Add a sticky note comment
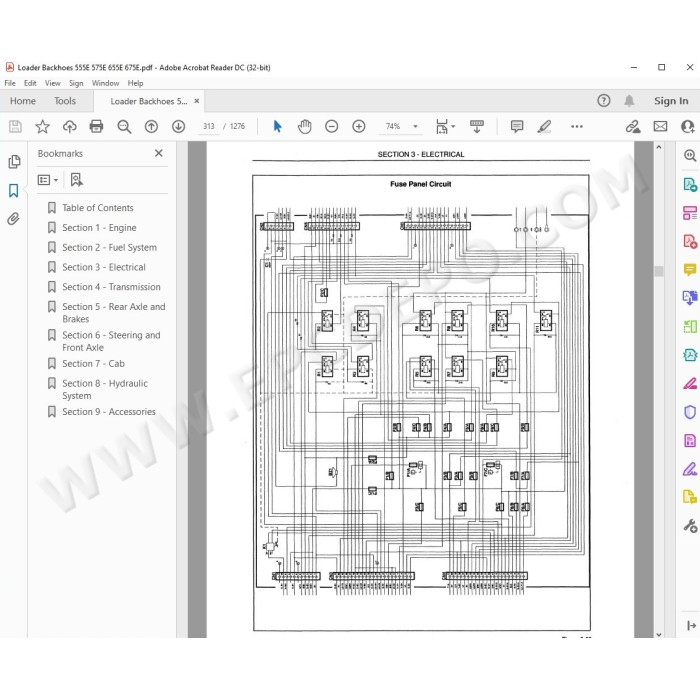Screen dimensions: 700x700 517,127
